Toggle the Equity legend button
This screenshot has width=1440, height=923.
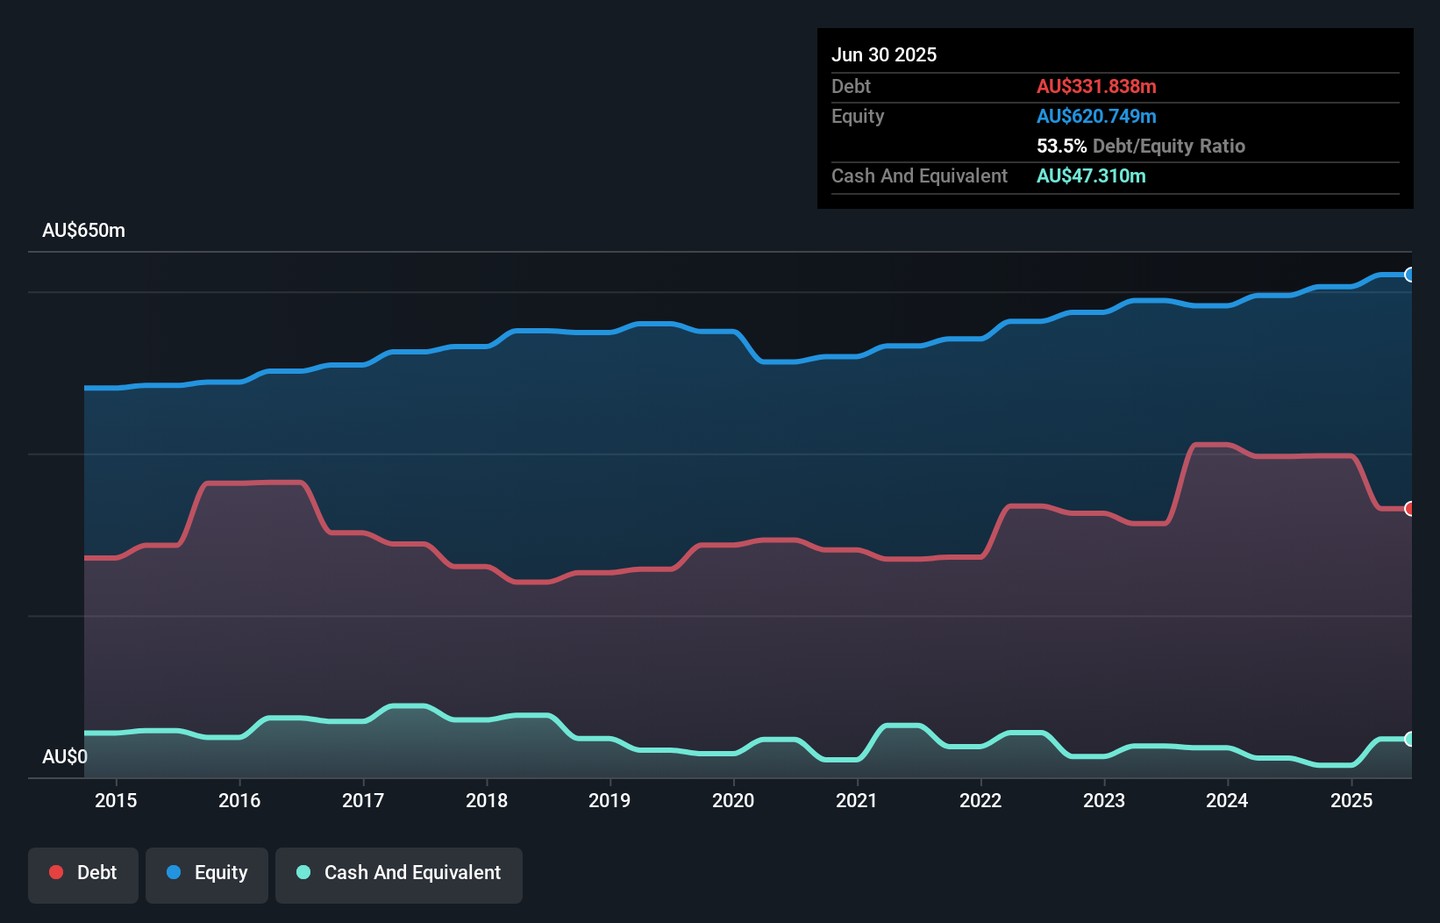[206, 874]
